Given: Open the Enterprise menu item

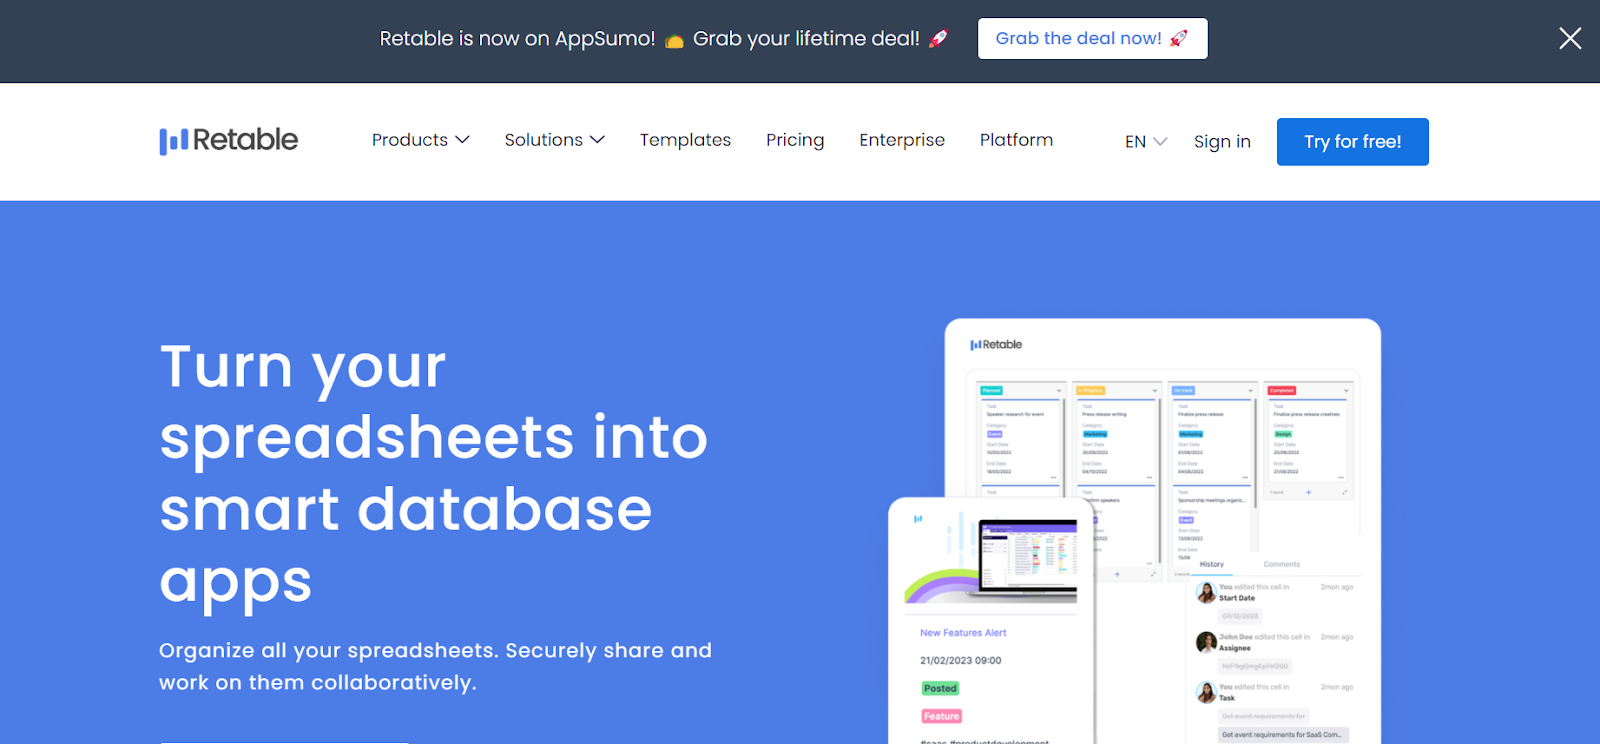Looking at the screenshot, I should [x=902, y=140].
